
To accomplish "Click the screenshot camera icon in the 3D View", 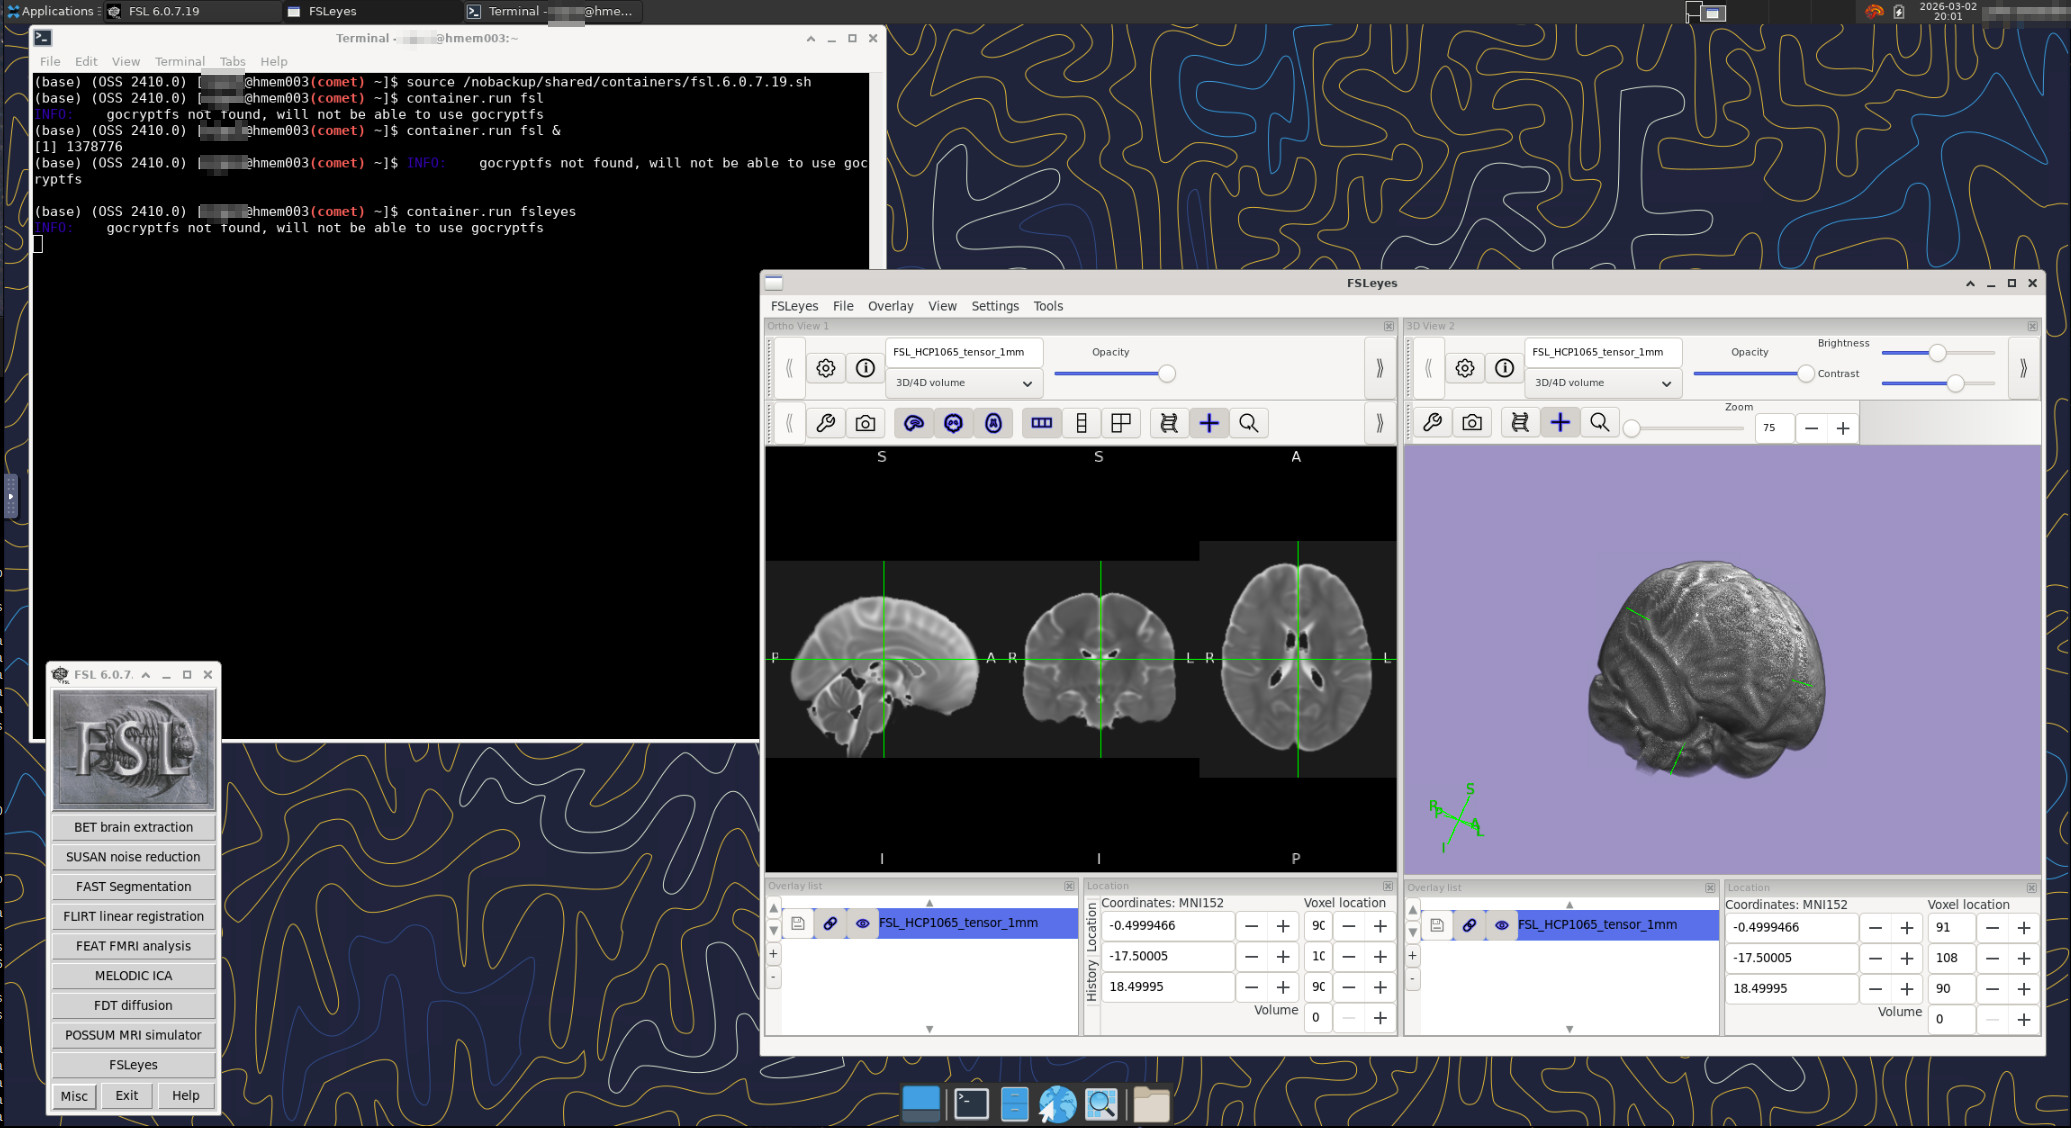I will (1472, 423).
